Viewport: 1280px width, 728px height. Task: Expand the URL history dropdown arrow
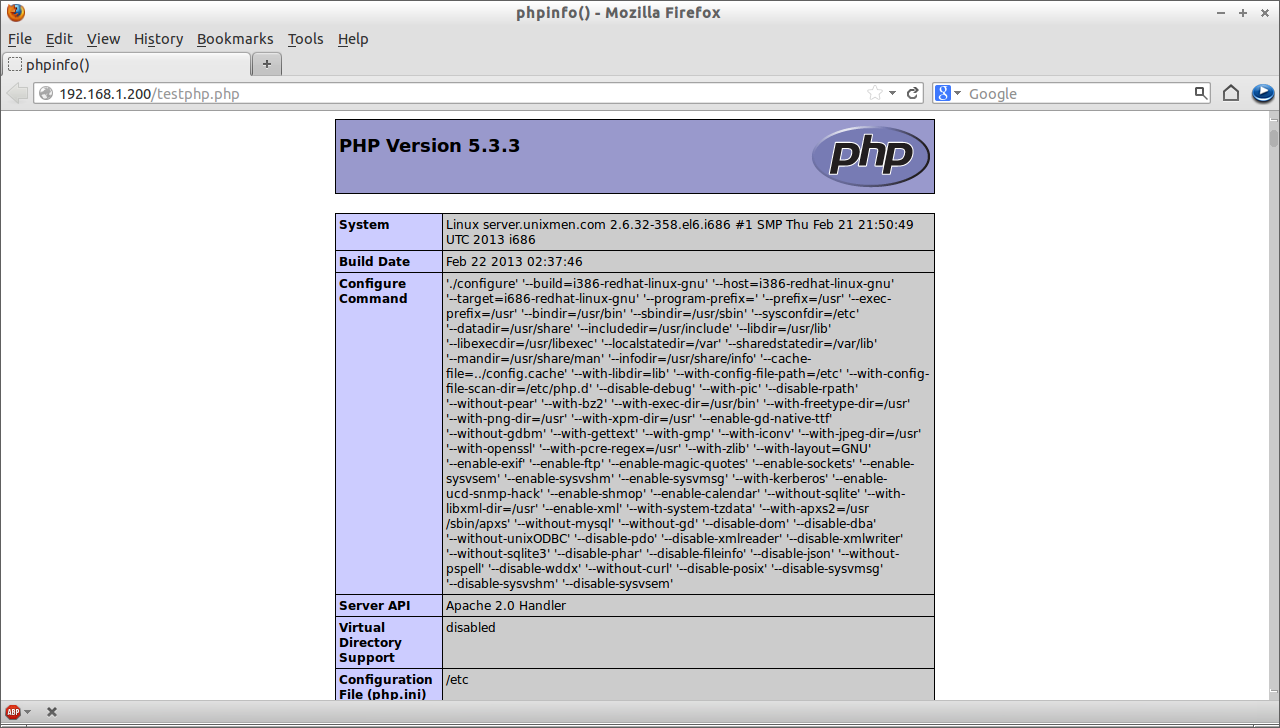click(892, 93)
